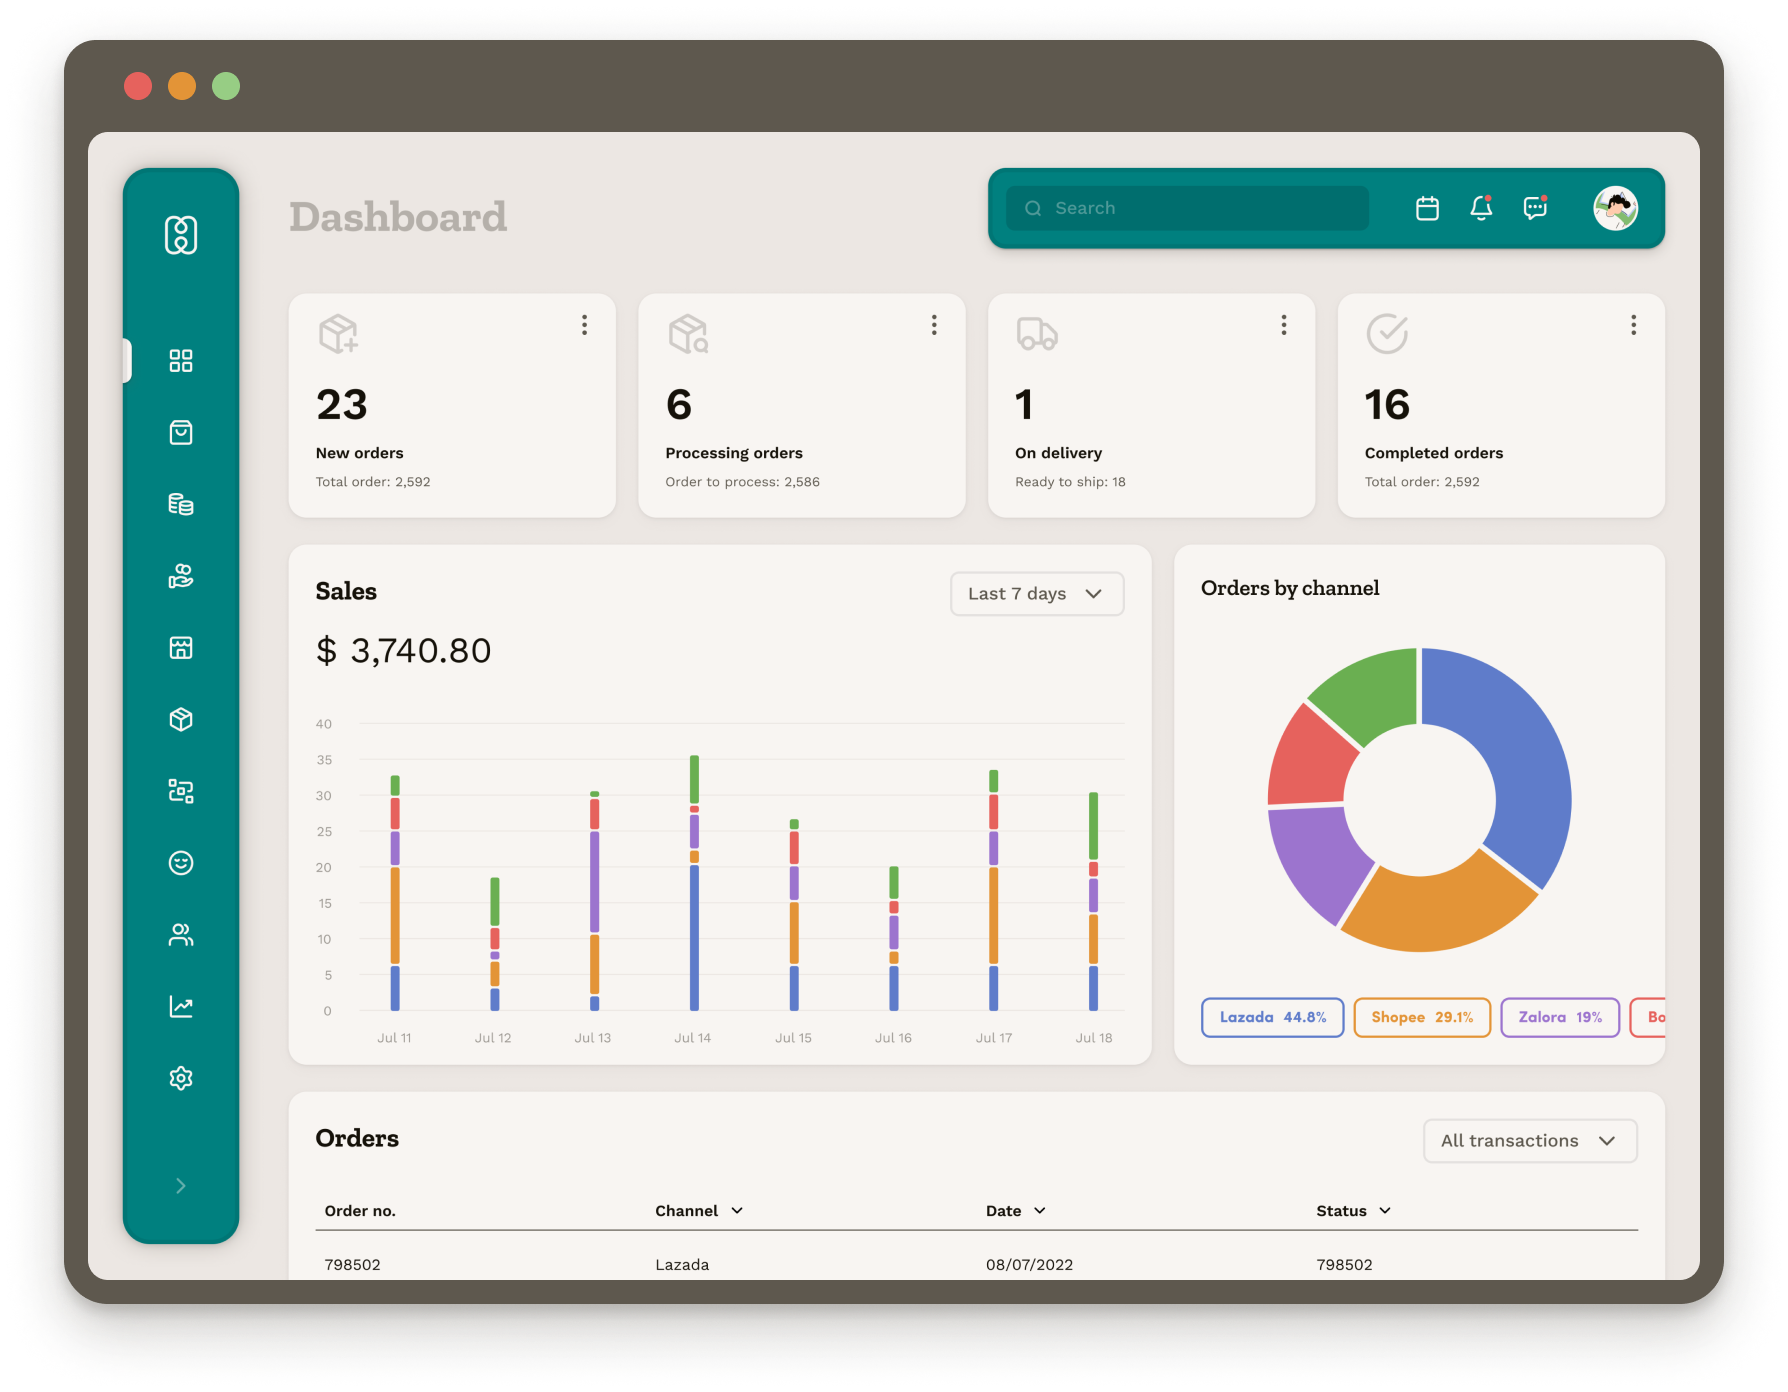Sort orders by the Channel column arrow

(739, 1210)
